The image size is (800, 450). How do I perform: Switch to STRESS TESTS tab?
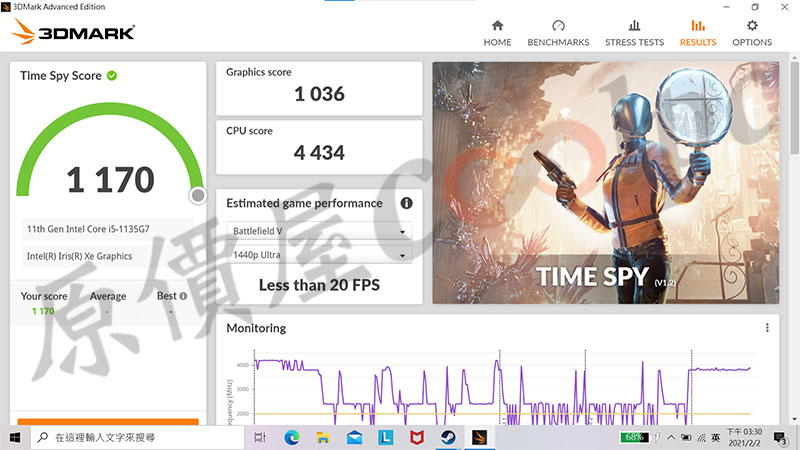[634, 33]
